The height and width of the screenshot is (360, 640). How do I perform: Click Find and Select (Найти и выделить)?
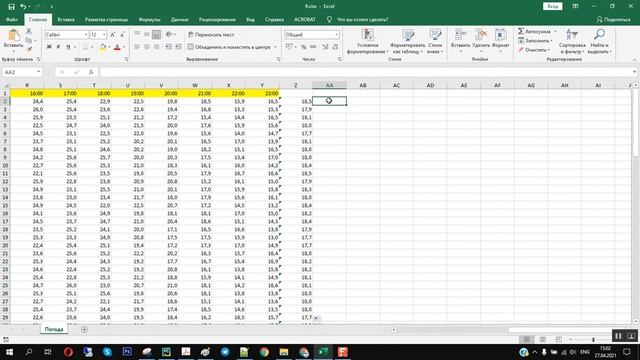click(599, 41)
